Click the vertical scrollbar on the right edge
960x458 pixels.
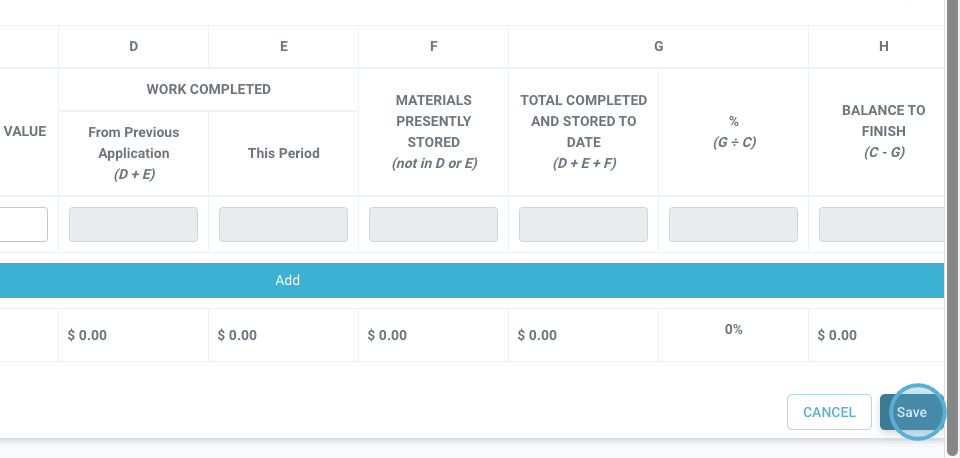(953, 200)
